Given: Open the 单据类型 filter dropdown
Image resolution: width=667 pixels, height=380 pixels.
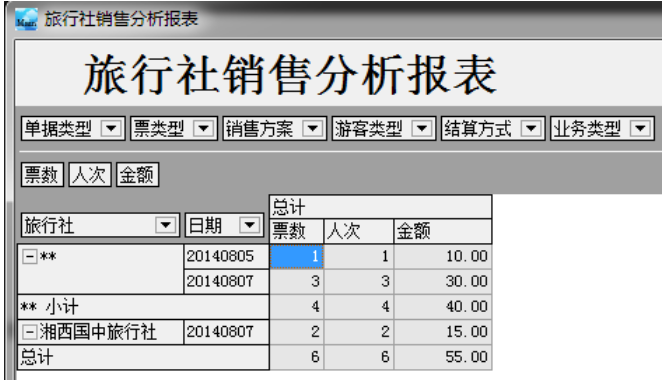Looking at the screenshot, I should click(x=111, y=128).
